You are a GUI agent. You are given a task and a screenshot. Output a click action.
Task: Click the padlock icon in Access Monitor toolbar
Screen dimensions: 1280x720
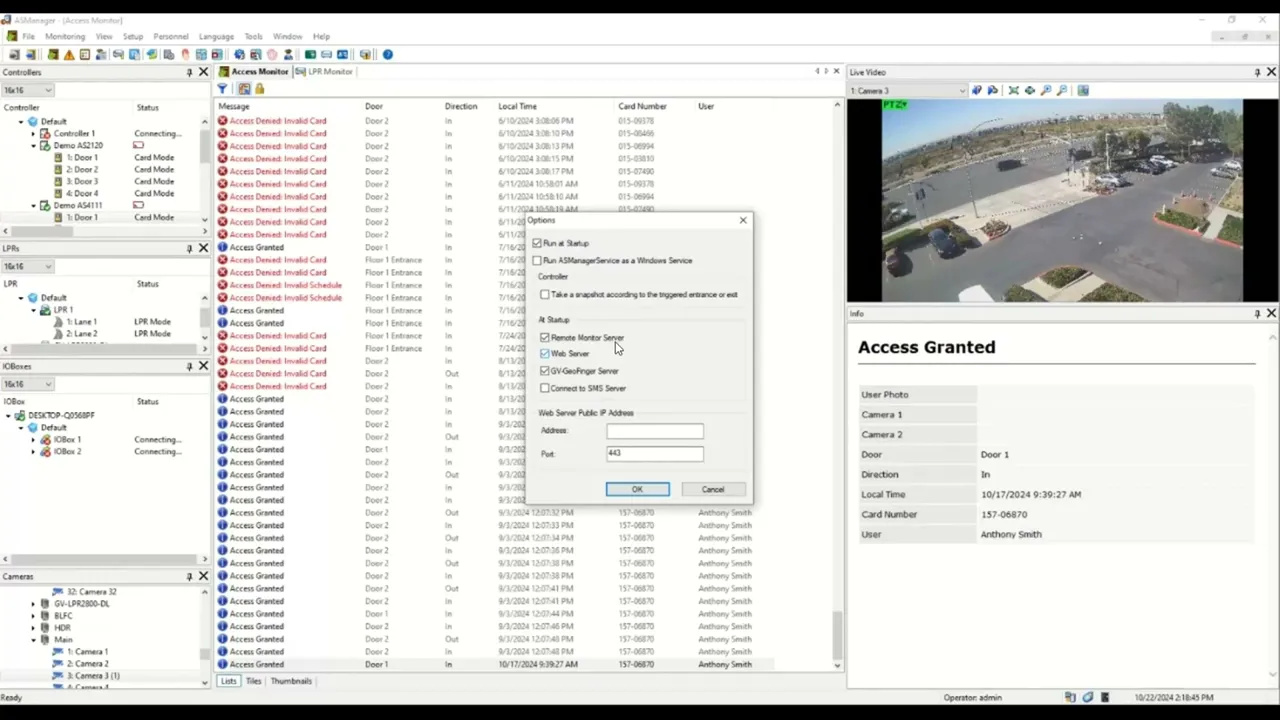point(259,89)
